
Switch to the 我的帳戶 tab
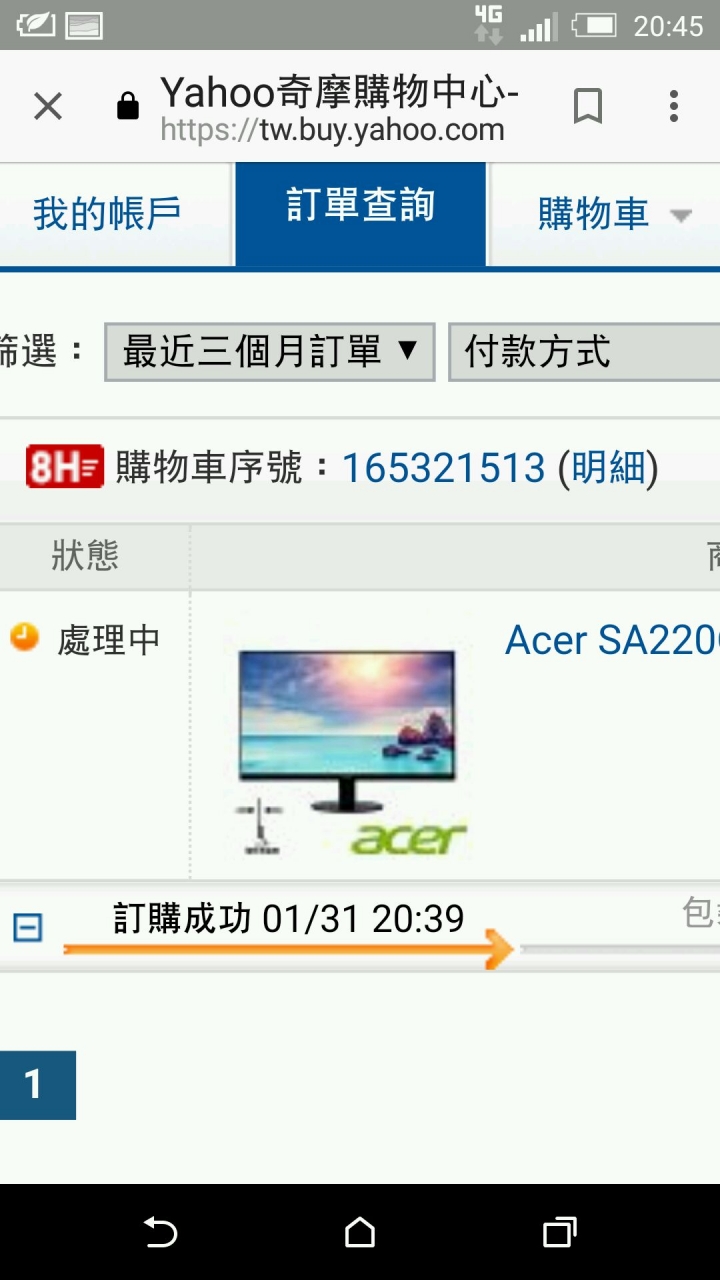[107, 214]
